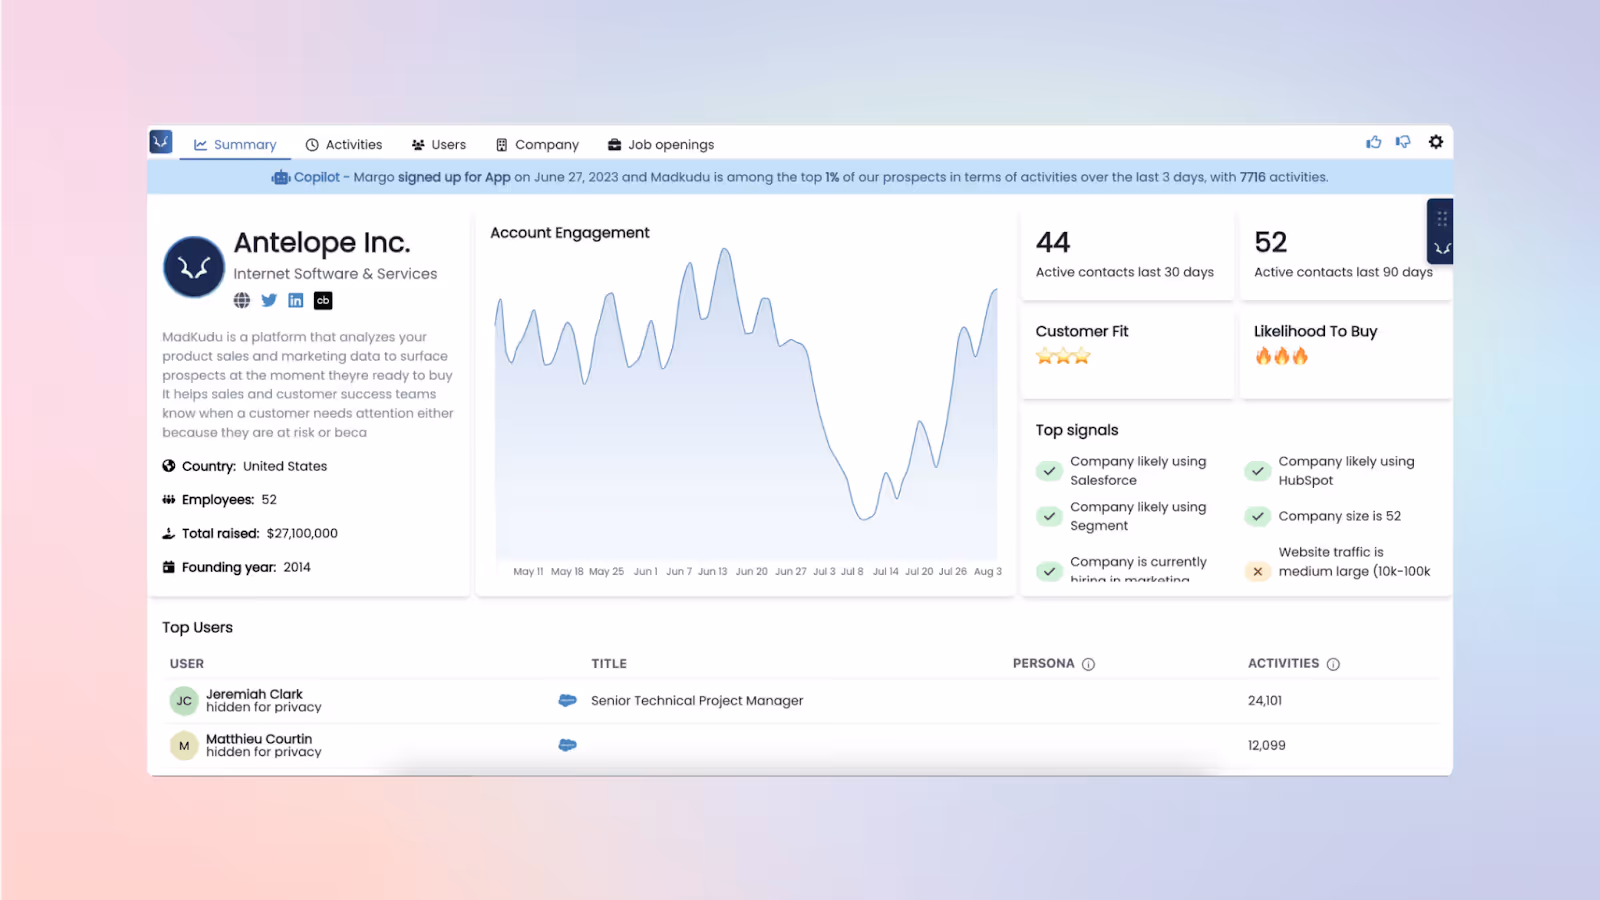Click the 44 active contacts 30 days card
This screenshot has height=900, width=1600.
[1127, 255]
